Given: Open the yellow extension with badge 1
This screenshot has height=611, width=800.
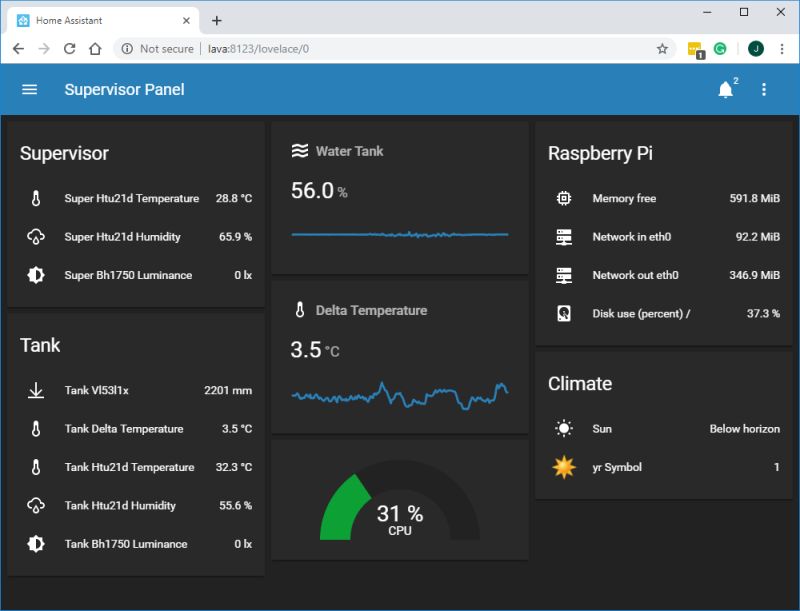Looking at the screenshot, I should point(696,50).
